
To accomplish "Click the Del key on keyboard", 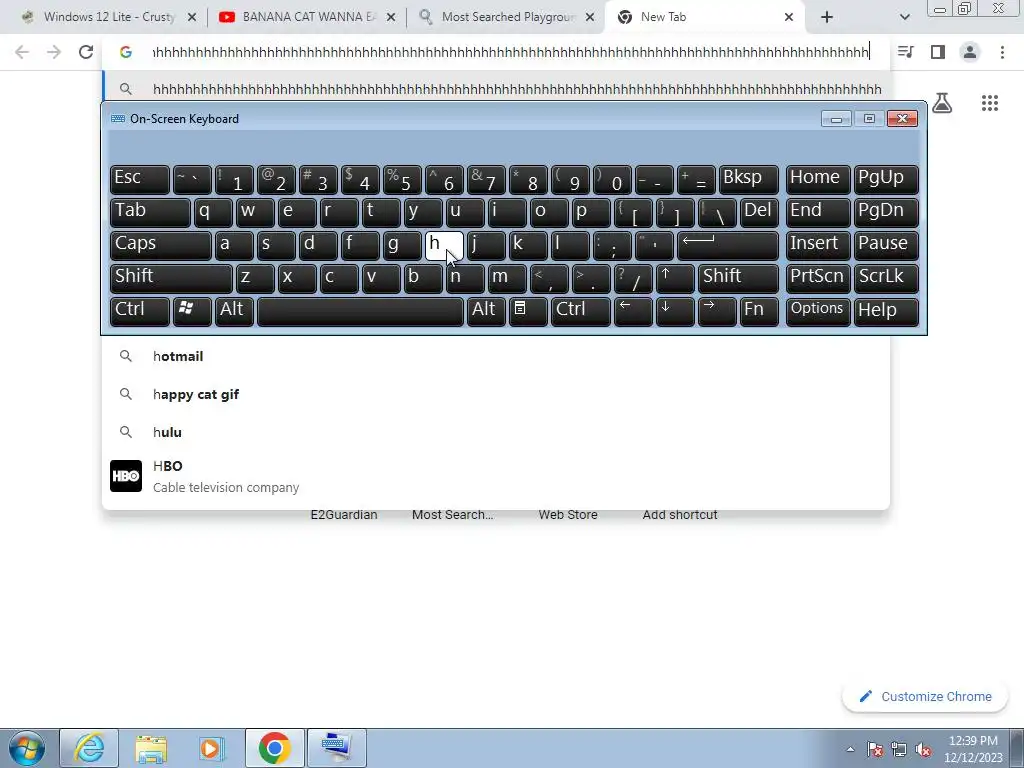I will 759,212.
